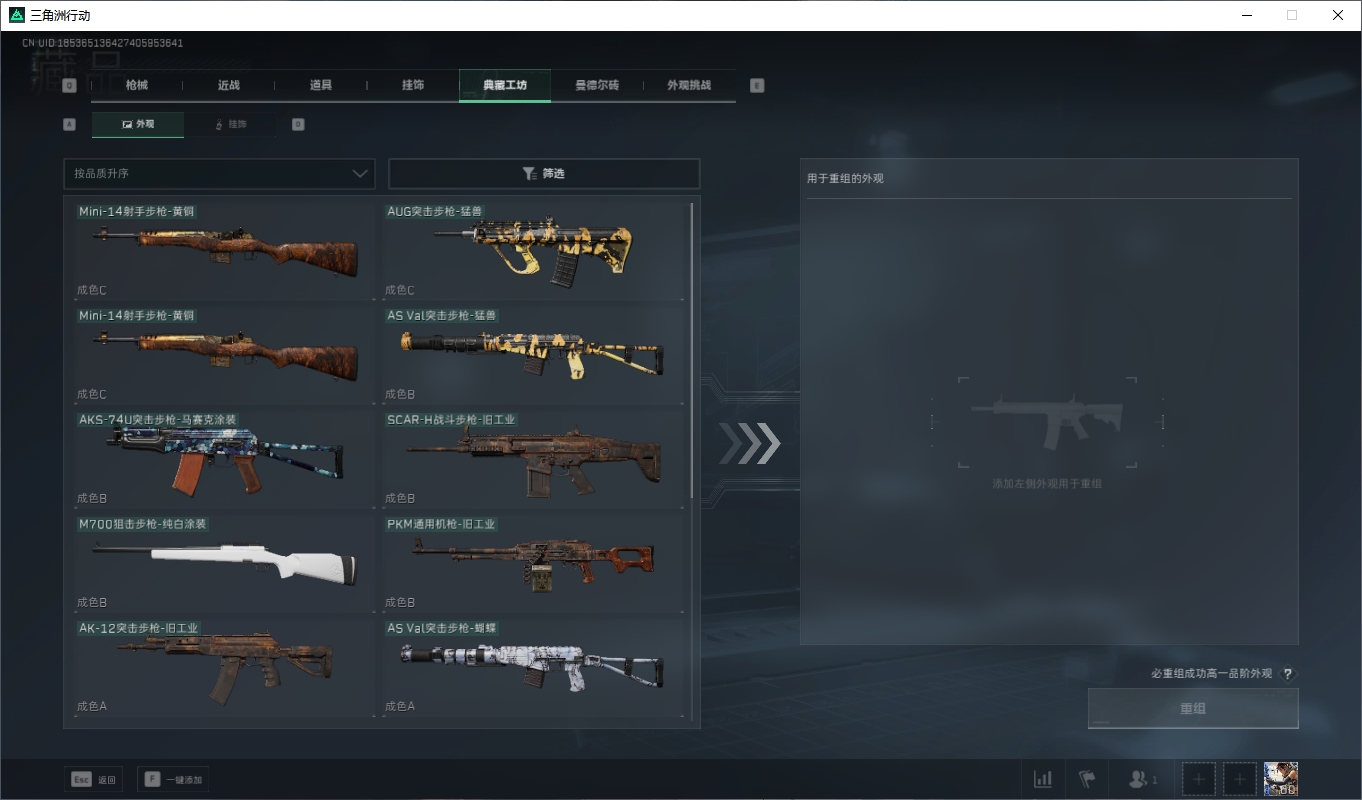The height and width of the screenshot is (800, 1362).
Task: Switch to the 枪械 tab
Action: click(x=137, y=86)
